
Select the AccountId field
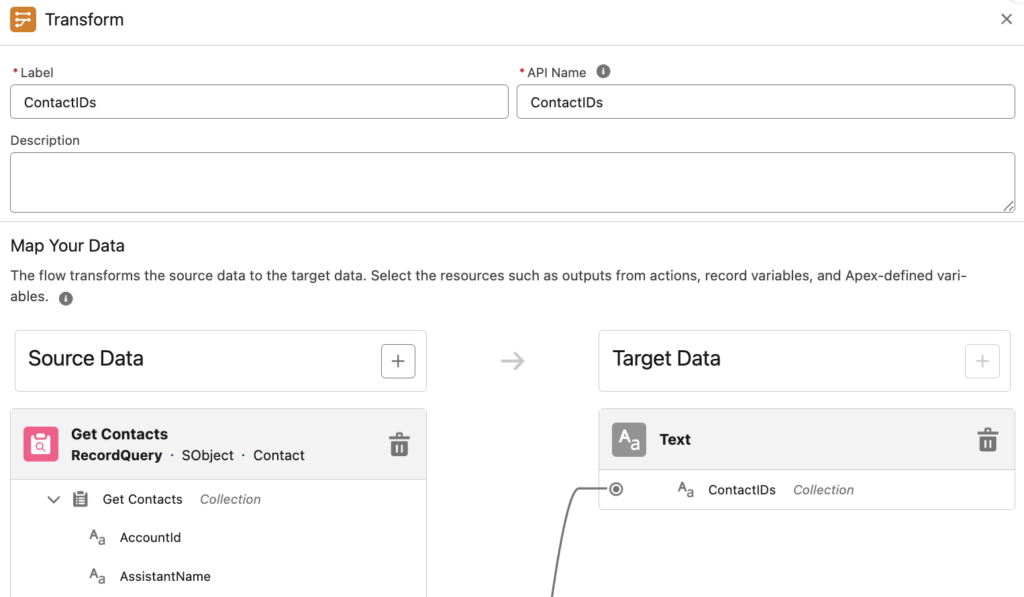[x=150, y=538]
